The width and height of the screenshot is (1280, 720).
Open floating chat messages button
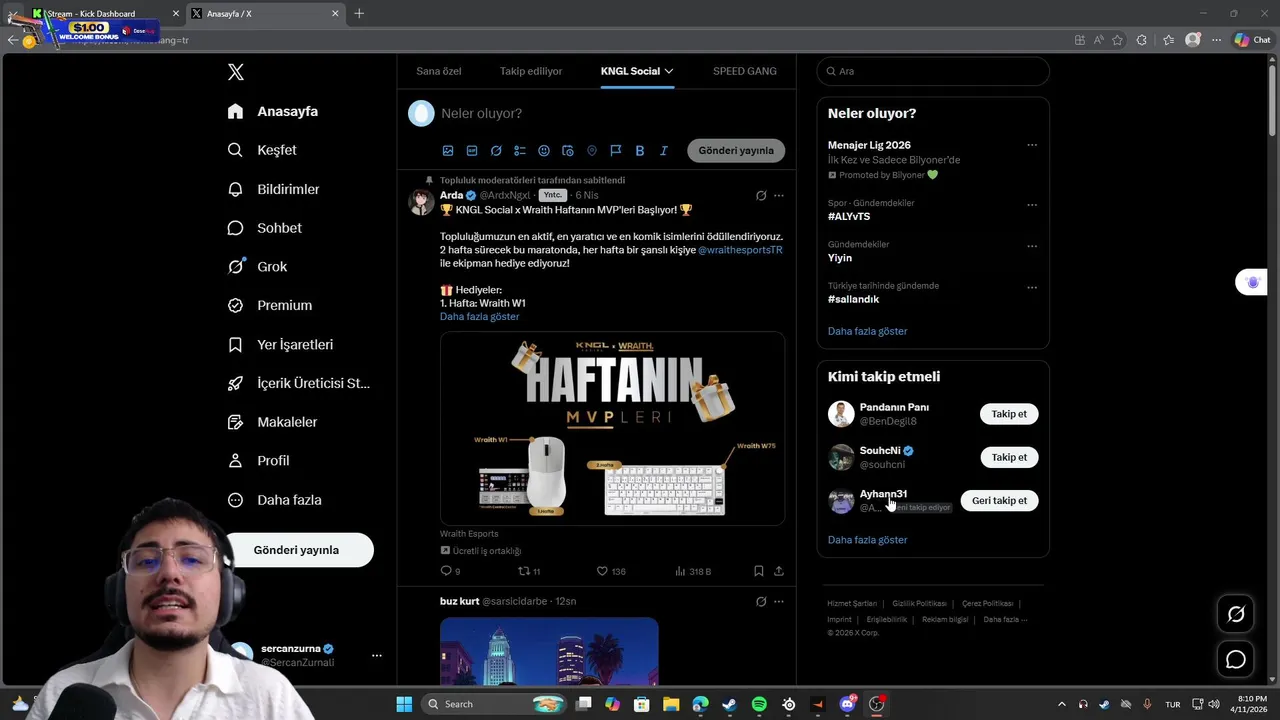pyautogui.click(x=1236, y=659)
